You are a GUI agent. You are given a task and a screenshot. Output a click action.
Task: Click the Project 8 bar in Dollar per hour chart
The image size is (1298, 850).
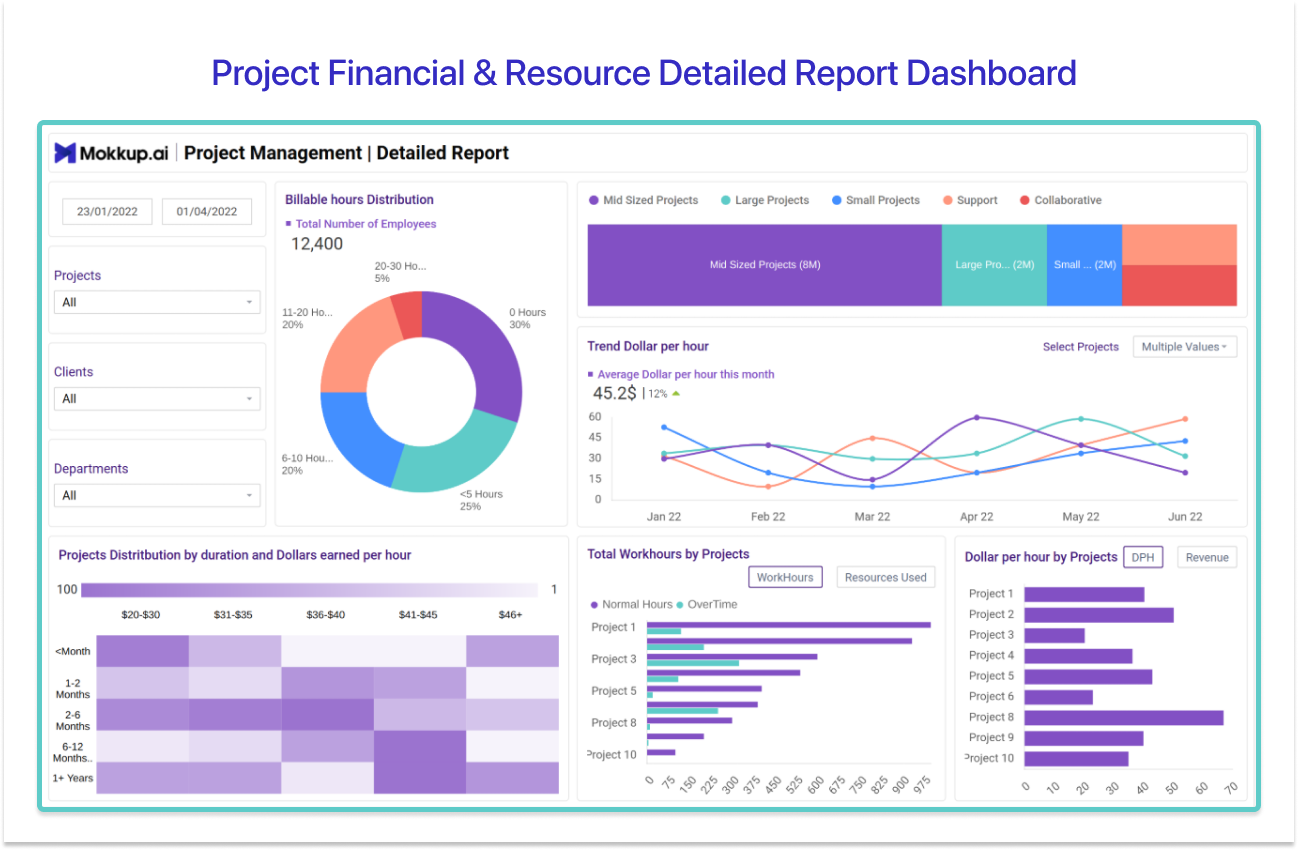1124,717
